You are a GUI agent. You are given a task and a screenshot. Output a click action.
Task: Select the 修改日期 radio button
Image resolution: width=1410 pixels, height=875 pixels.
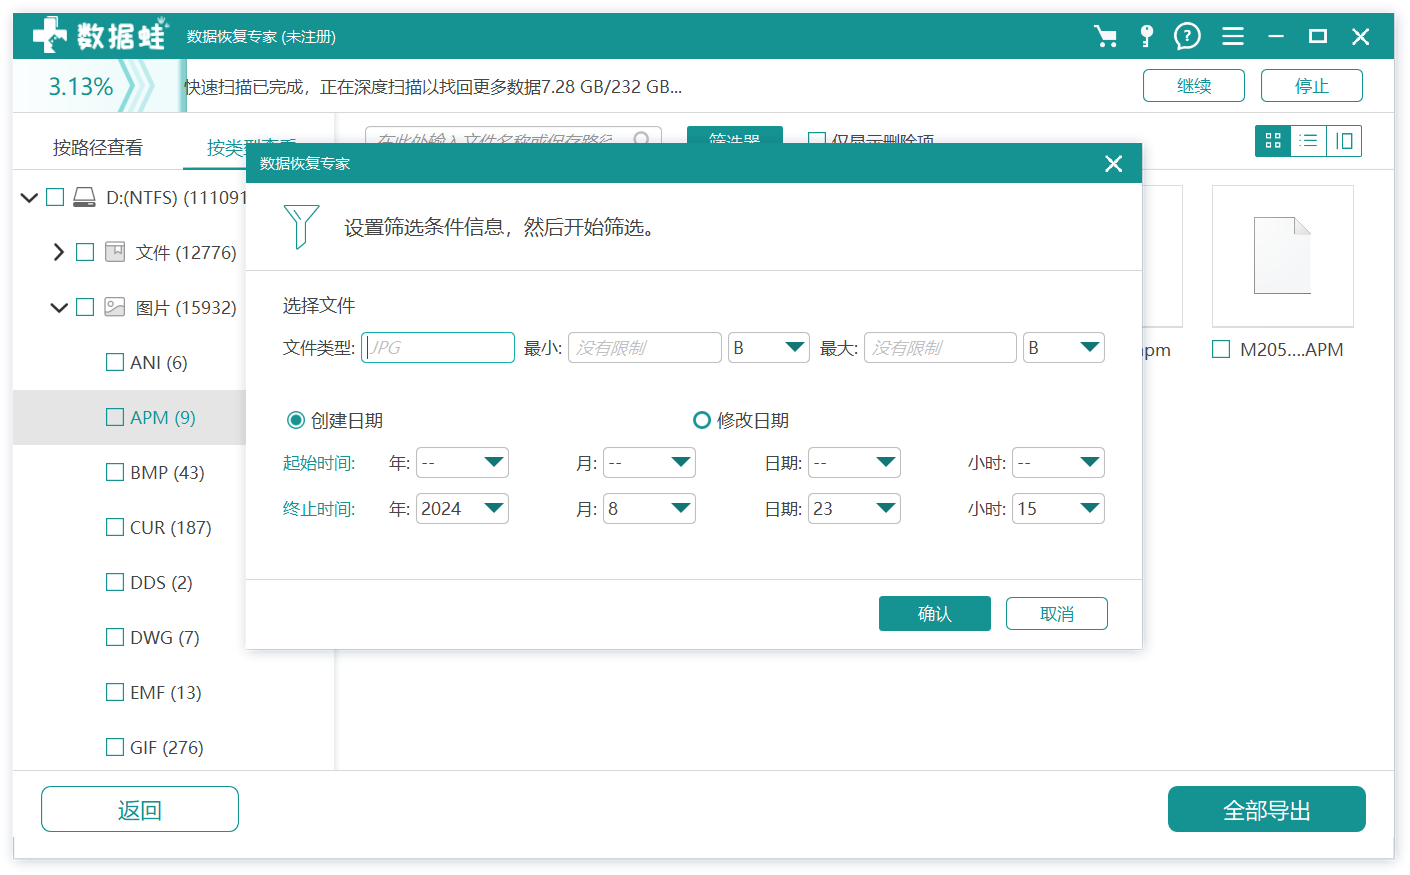tap(702, 420)
